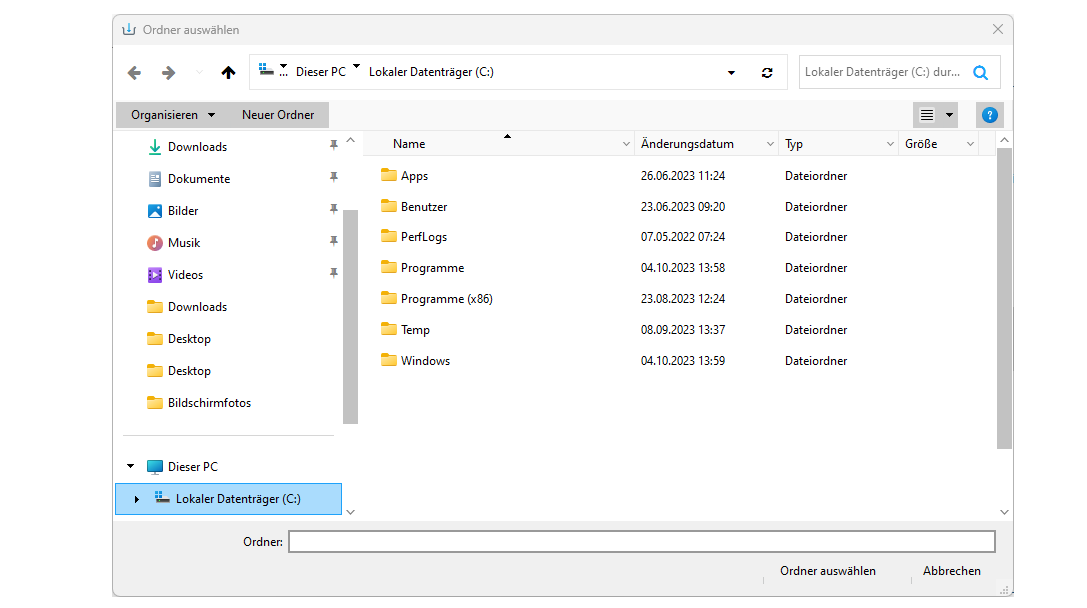Click Neuer Ordner to create a folder
Image resolution: width=1087 pixels, height=608 pixels.
(278, 115)
